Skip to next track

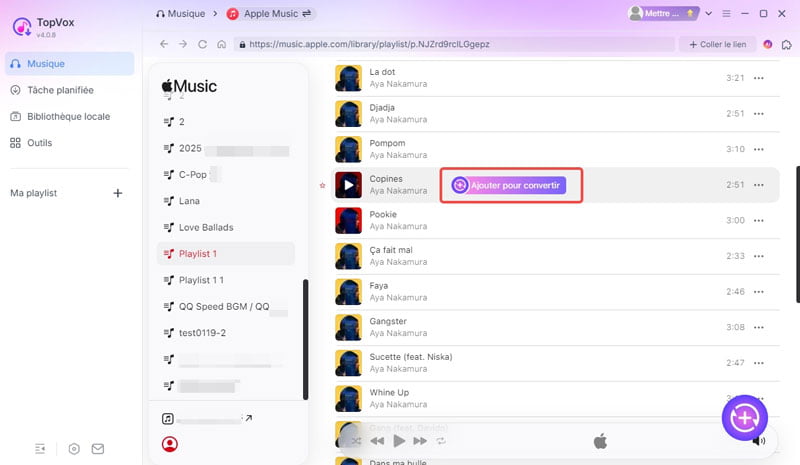420,441
